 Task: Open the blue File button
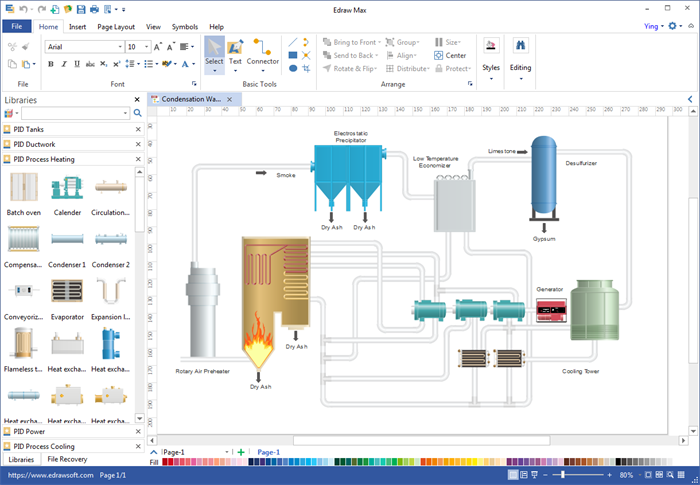[x=17, y=27]
